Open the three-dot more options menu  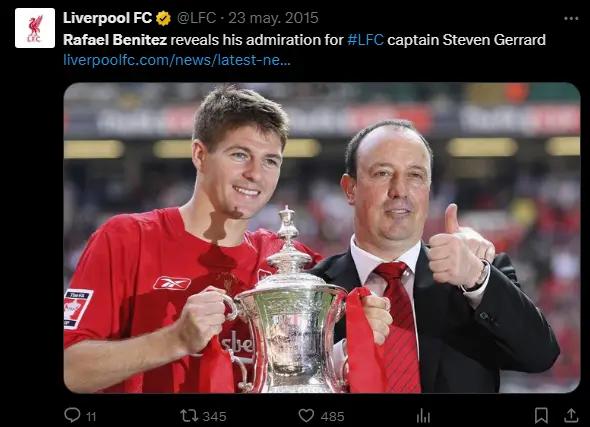coord(571,18)
